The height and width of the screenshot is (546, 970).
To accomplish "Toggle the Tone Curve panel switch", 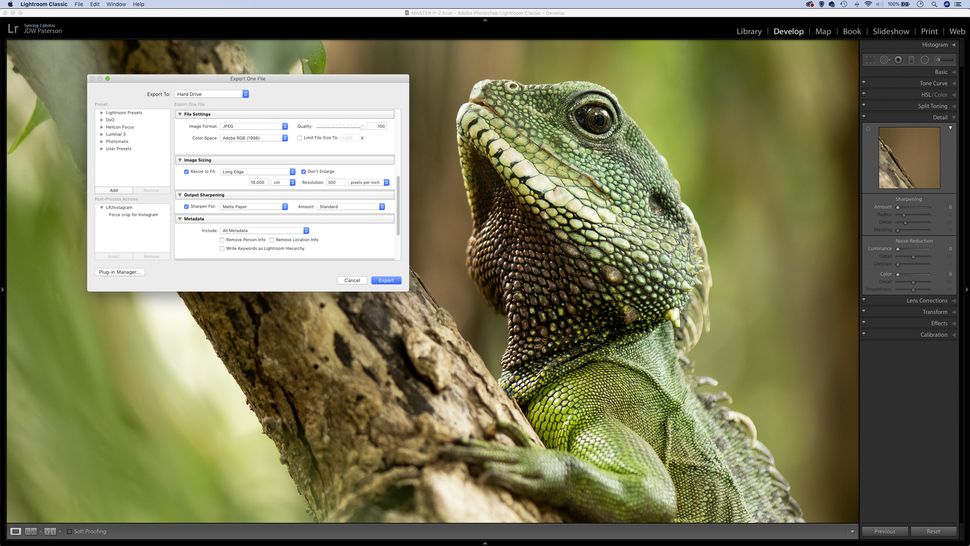I will click(864, 83).
